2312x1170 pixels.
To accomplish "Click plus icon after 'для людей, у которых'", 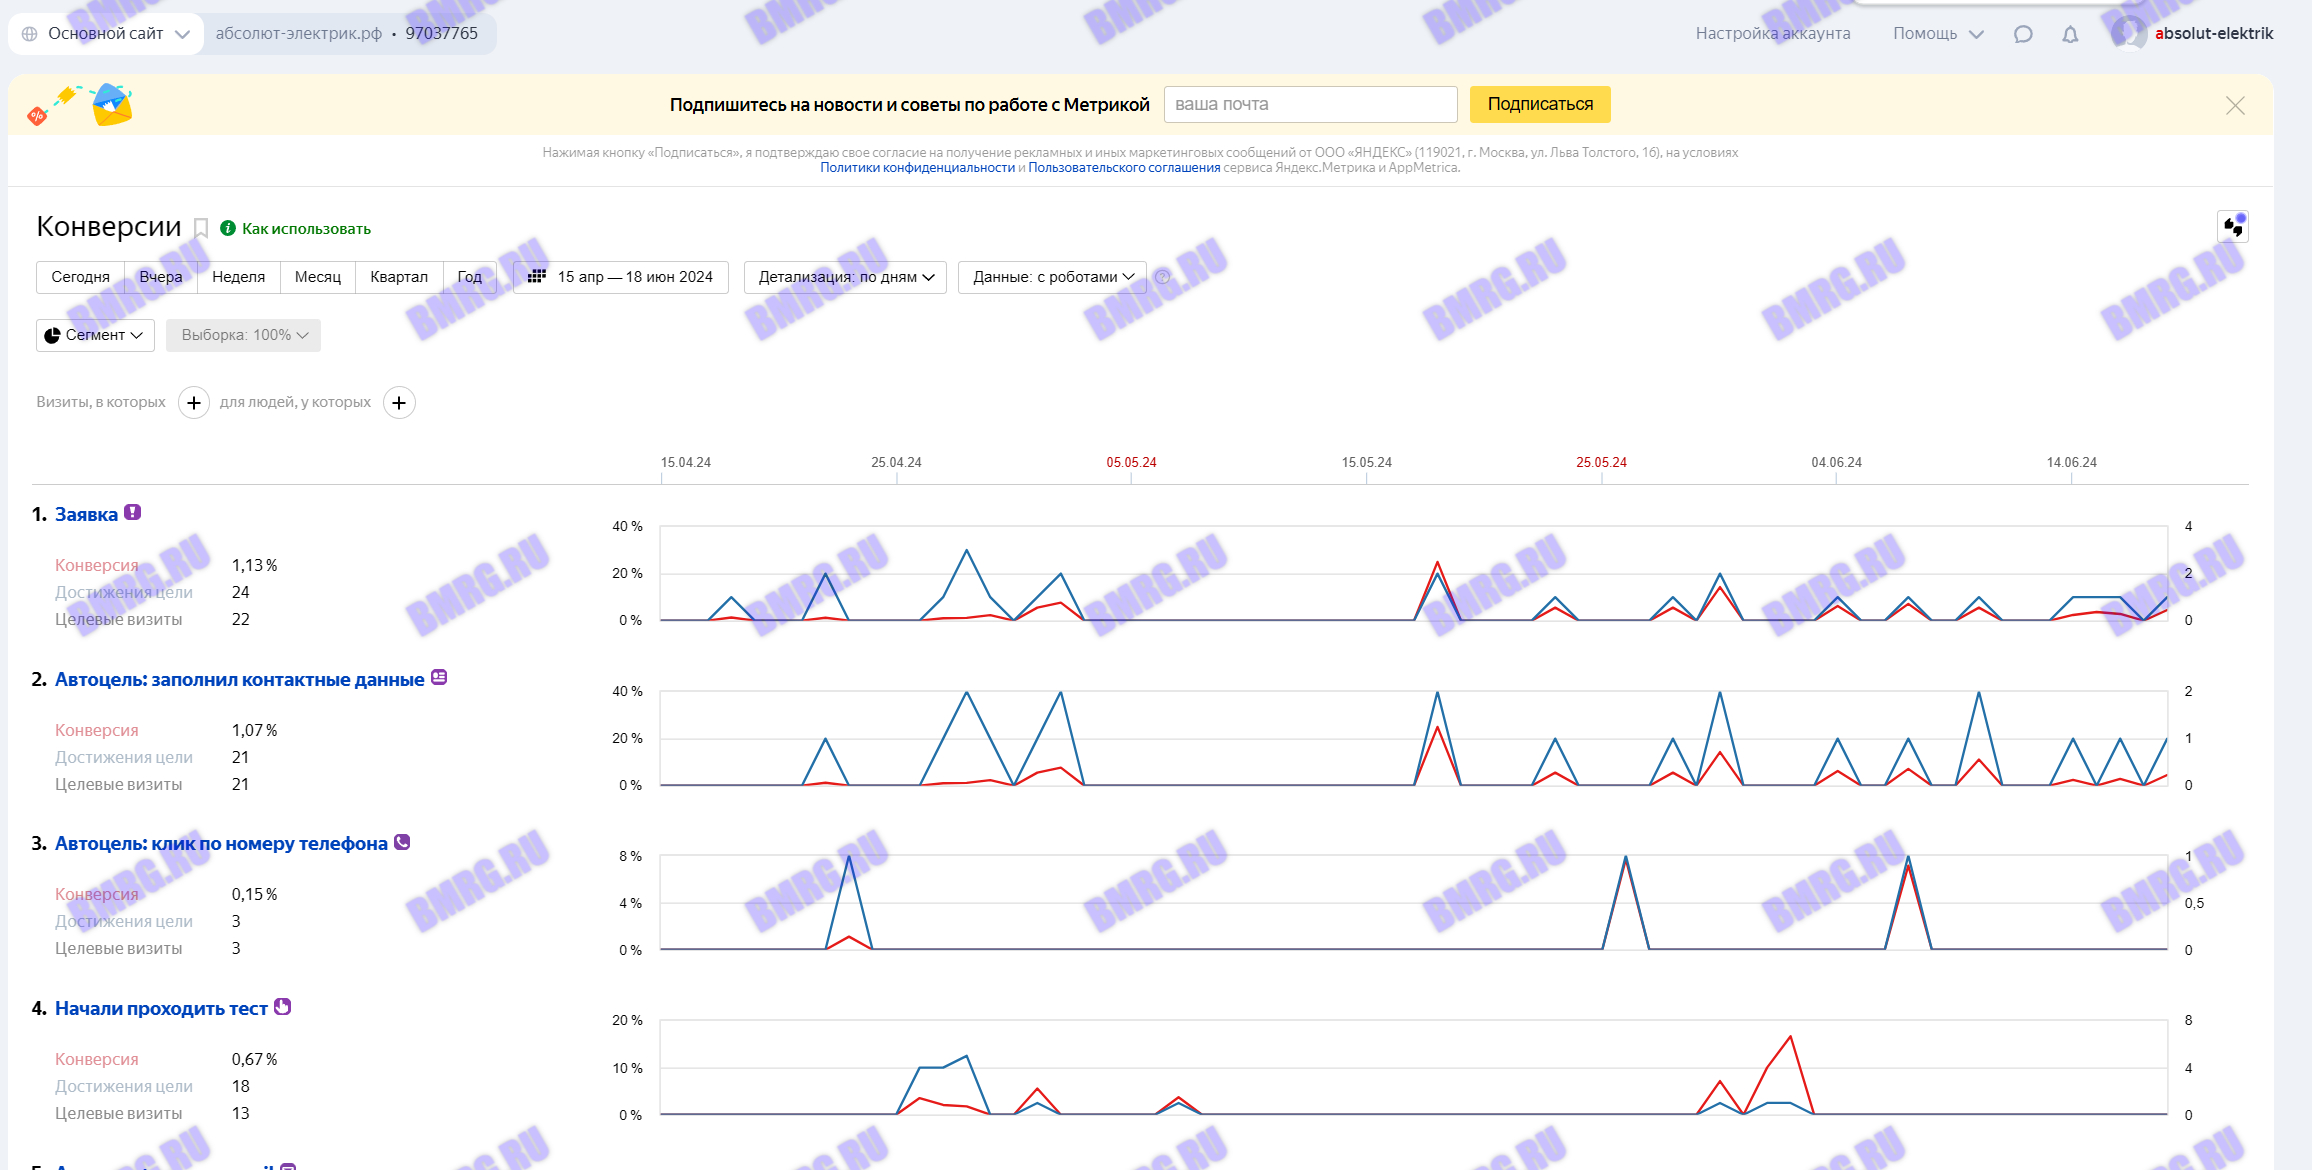I will click(x=399, y=403).
